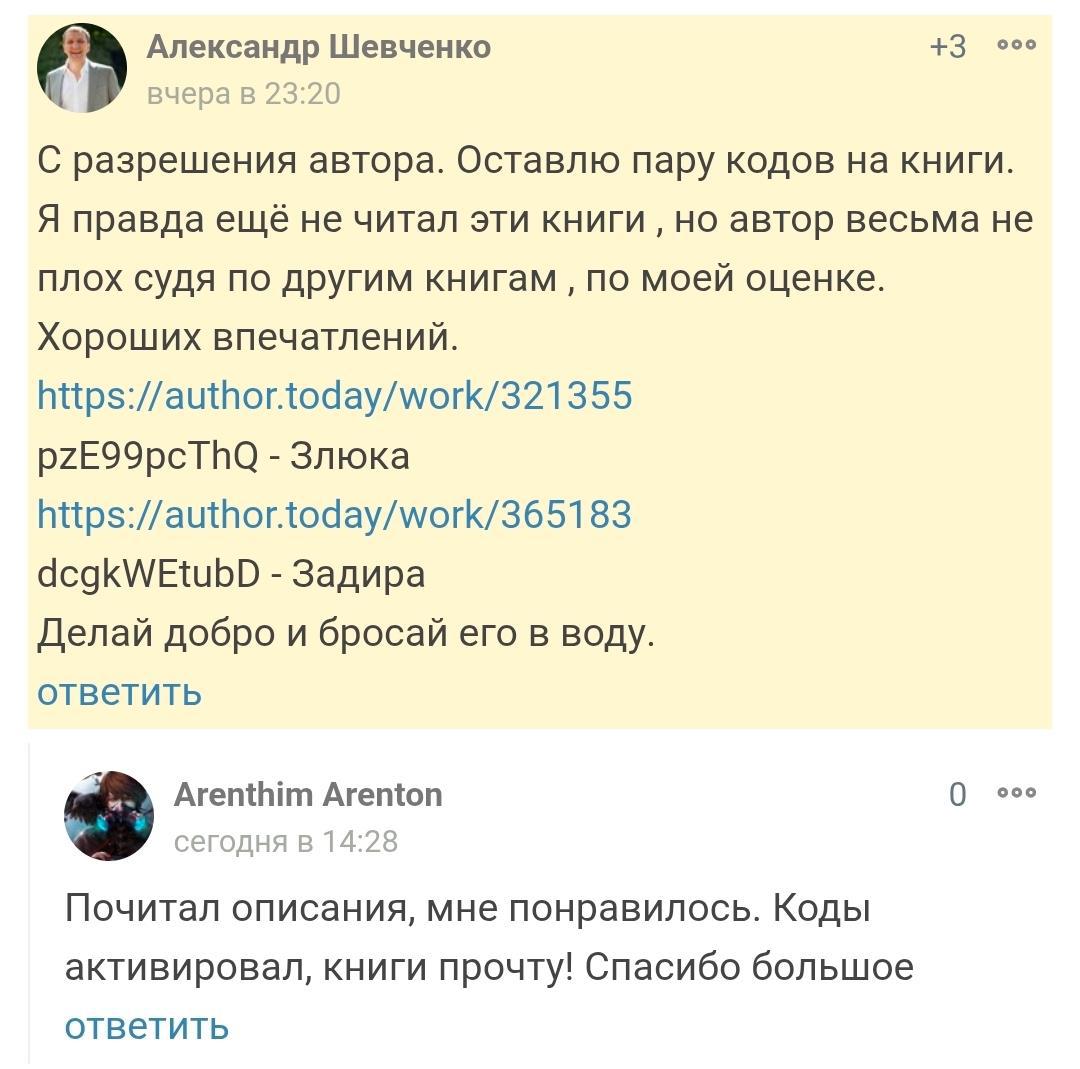This screenshot has height=1069, width=1080.
Task: Click the 0 rating on Arenthim's reply
Action: coord(957,794)
